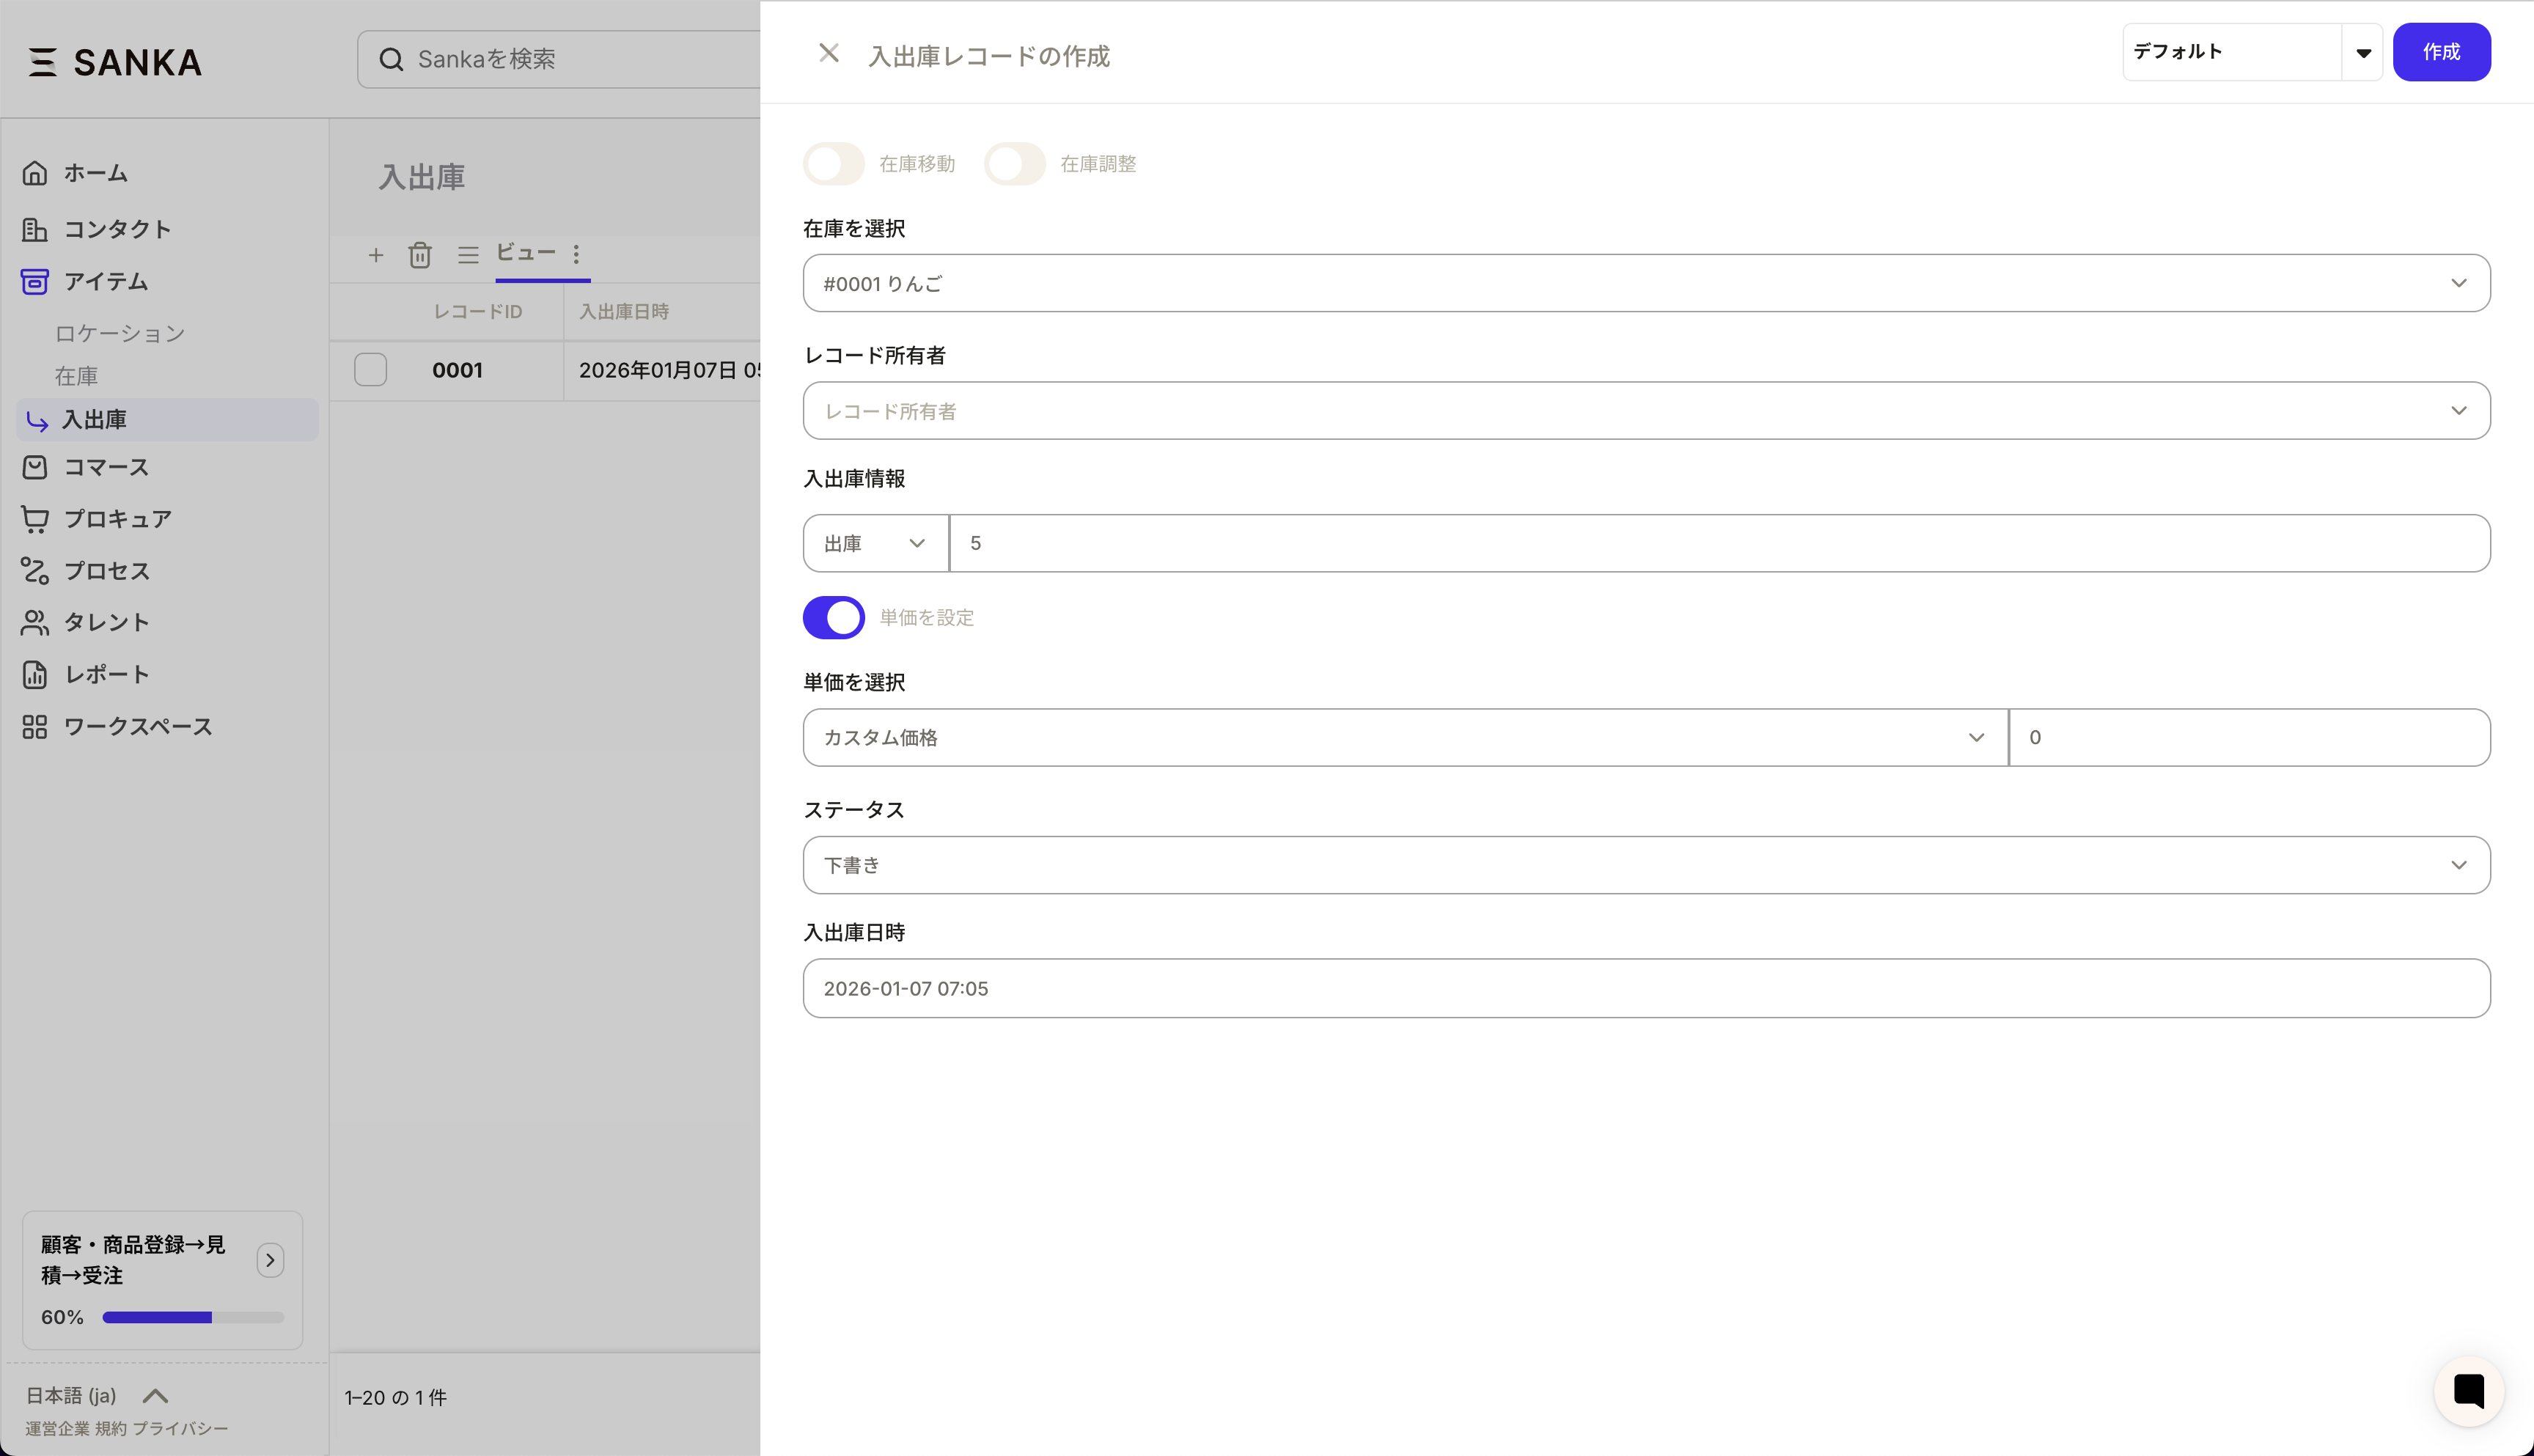
Task: Turn off the 単価を設定 switch
Action: [x=834, y=618]
